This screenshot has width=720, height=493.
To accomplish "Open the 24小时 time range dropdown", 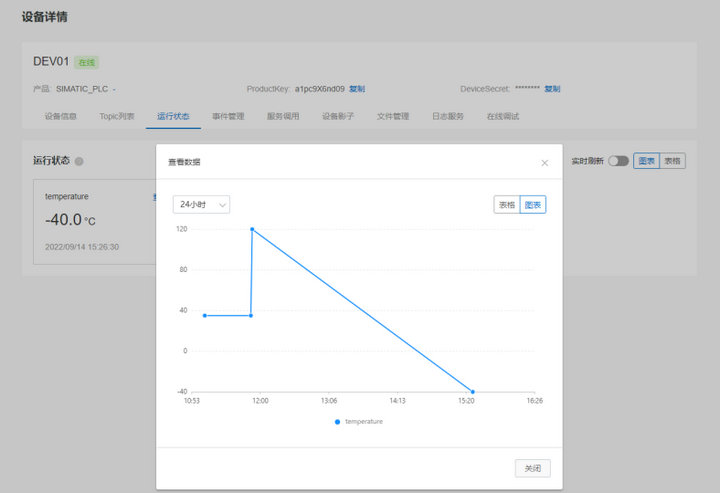I will tap(201, 204).
